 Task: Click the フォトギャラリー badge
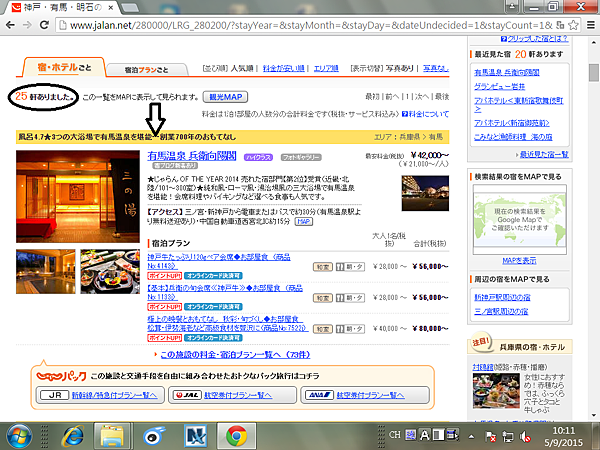pyautogui.click(x=301, y=157)
